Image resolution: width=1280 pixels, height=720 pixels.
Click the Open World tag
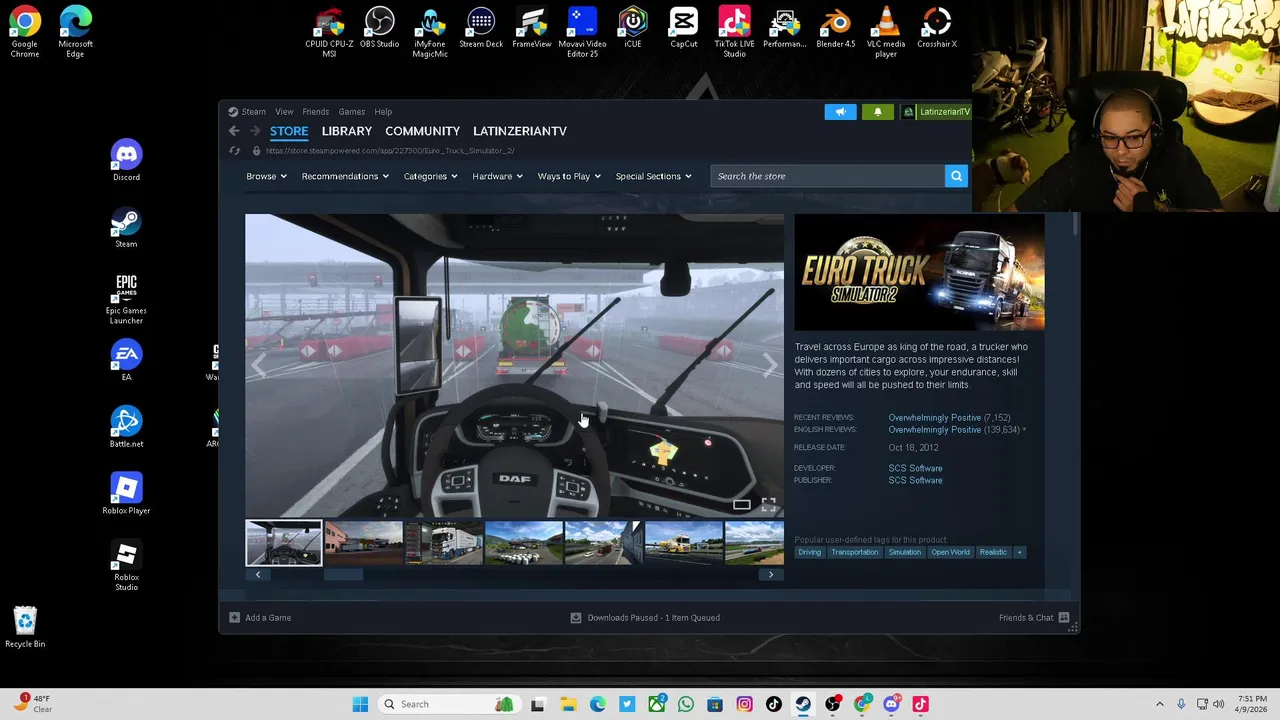(950, 552)
